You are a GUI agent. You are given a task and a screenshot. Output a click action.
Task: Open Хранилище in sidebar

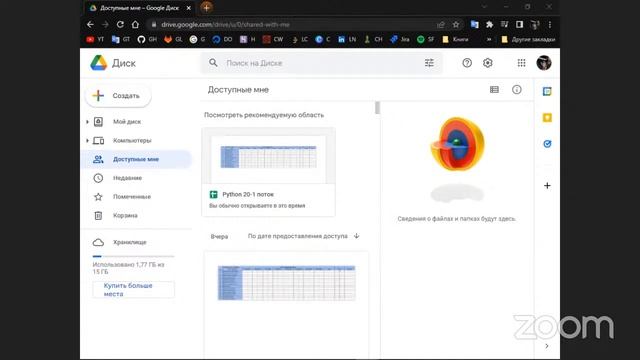(129, 242)
